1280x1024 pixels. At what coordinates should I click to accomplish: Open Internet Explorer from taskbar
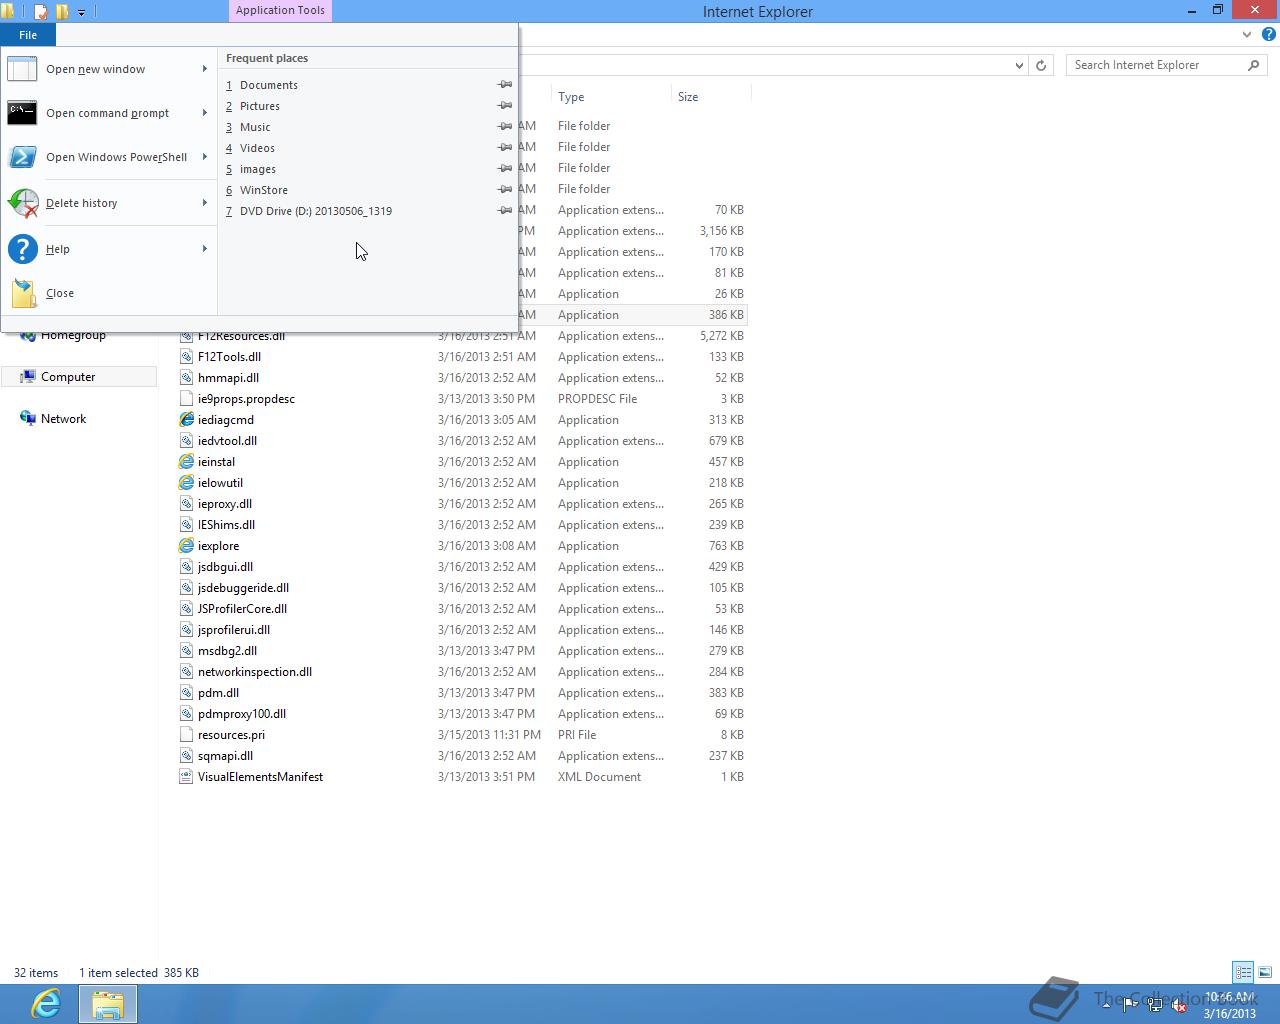(x=46, y=1004)
